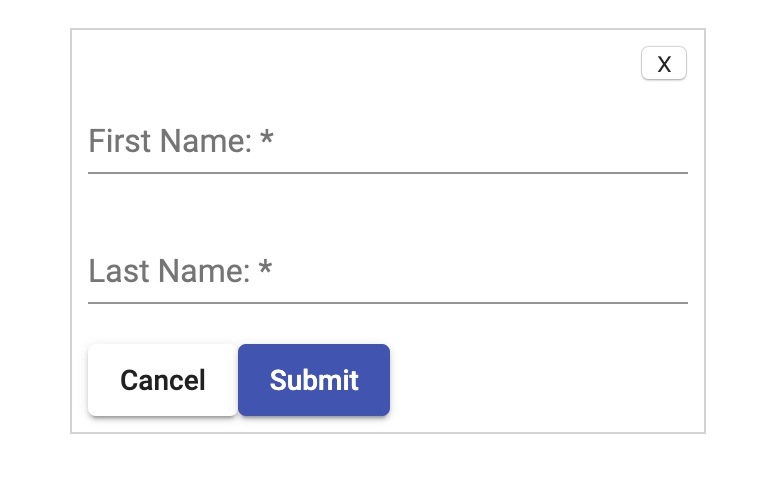Click the Last Name input field
Screen dimensions: 772x492
[x=388, y=271]
